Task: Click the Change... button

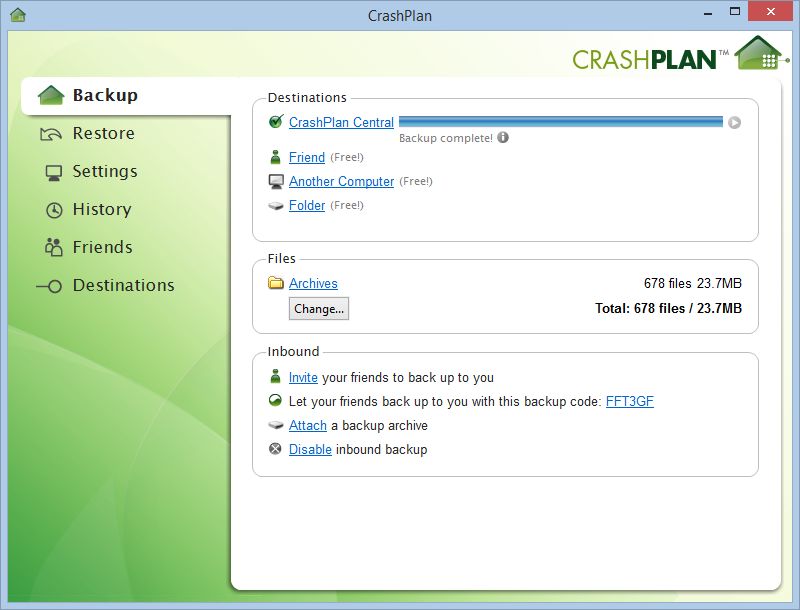Action: (x=319, y=309)
